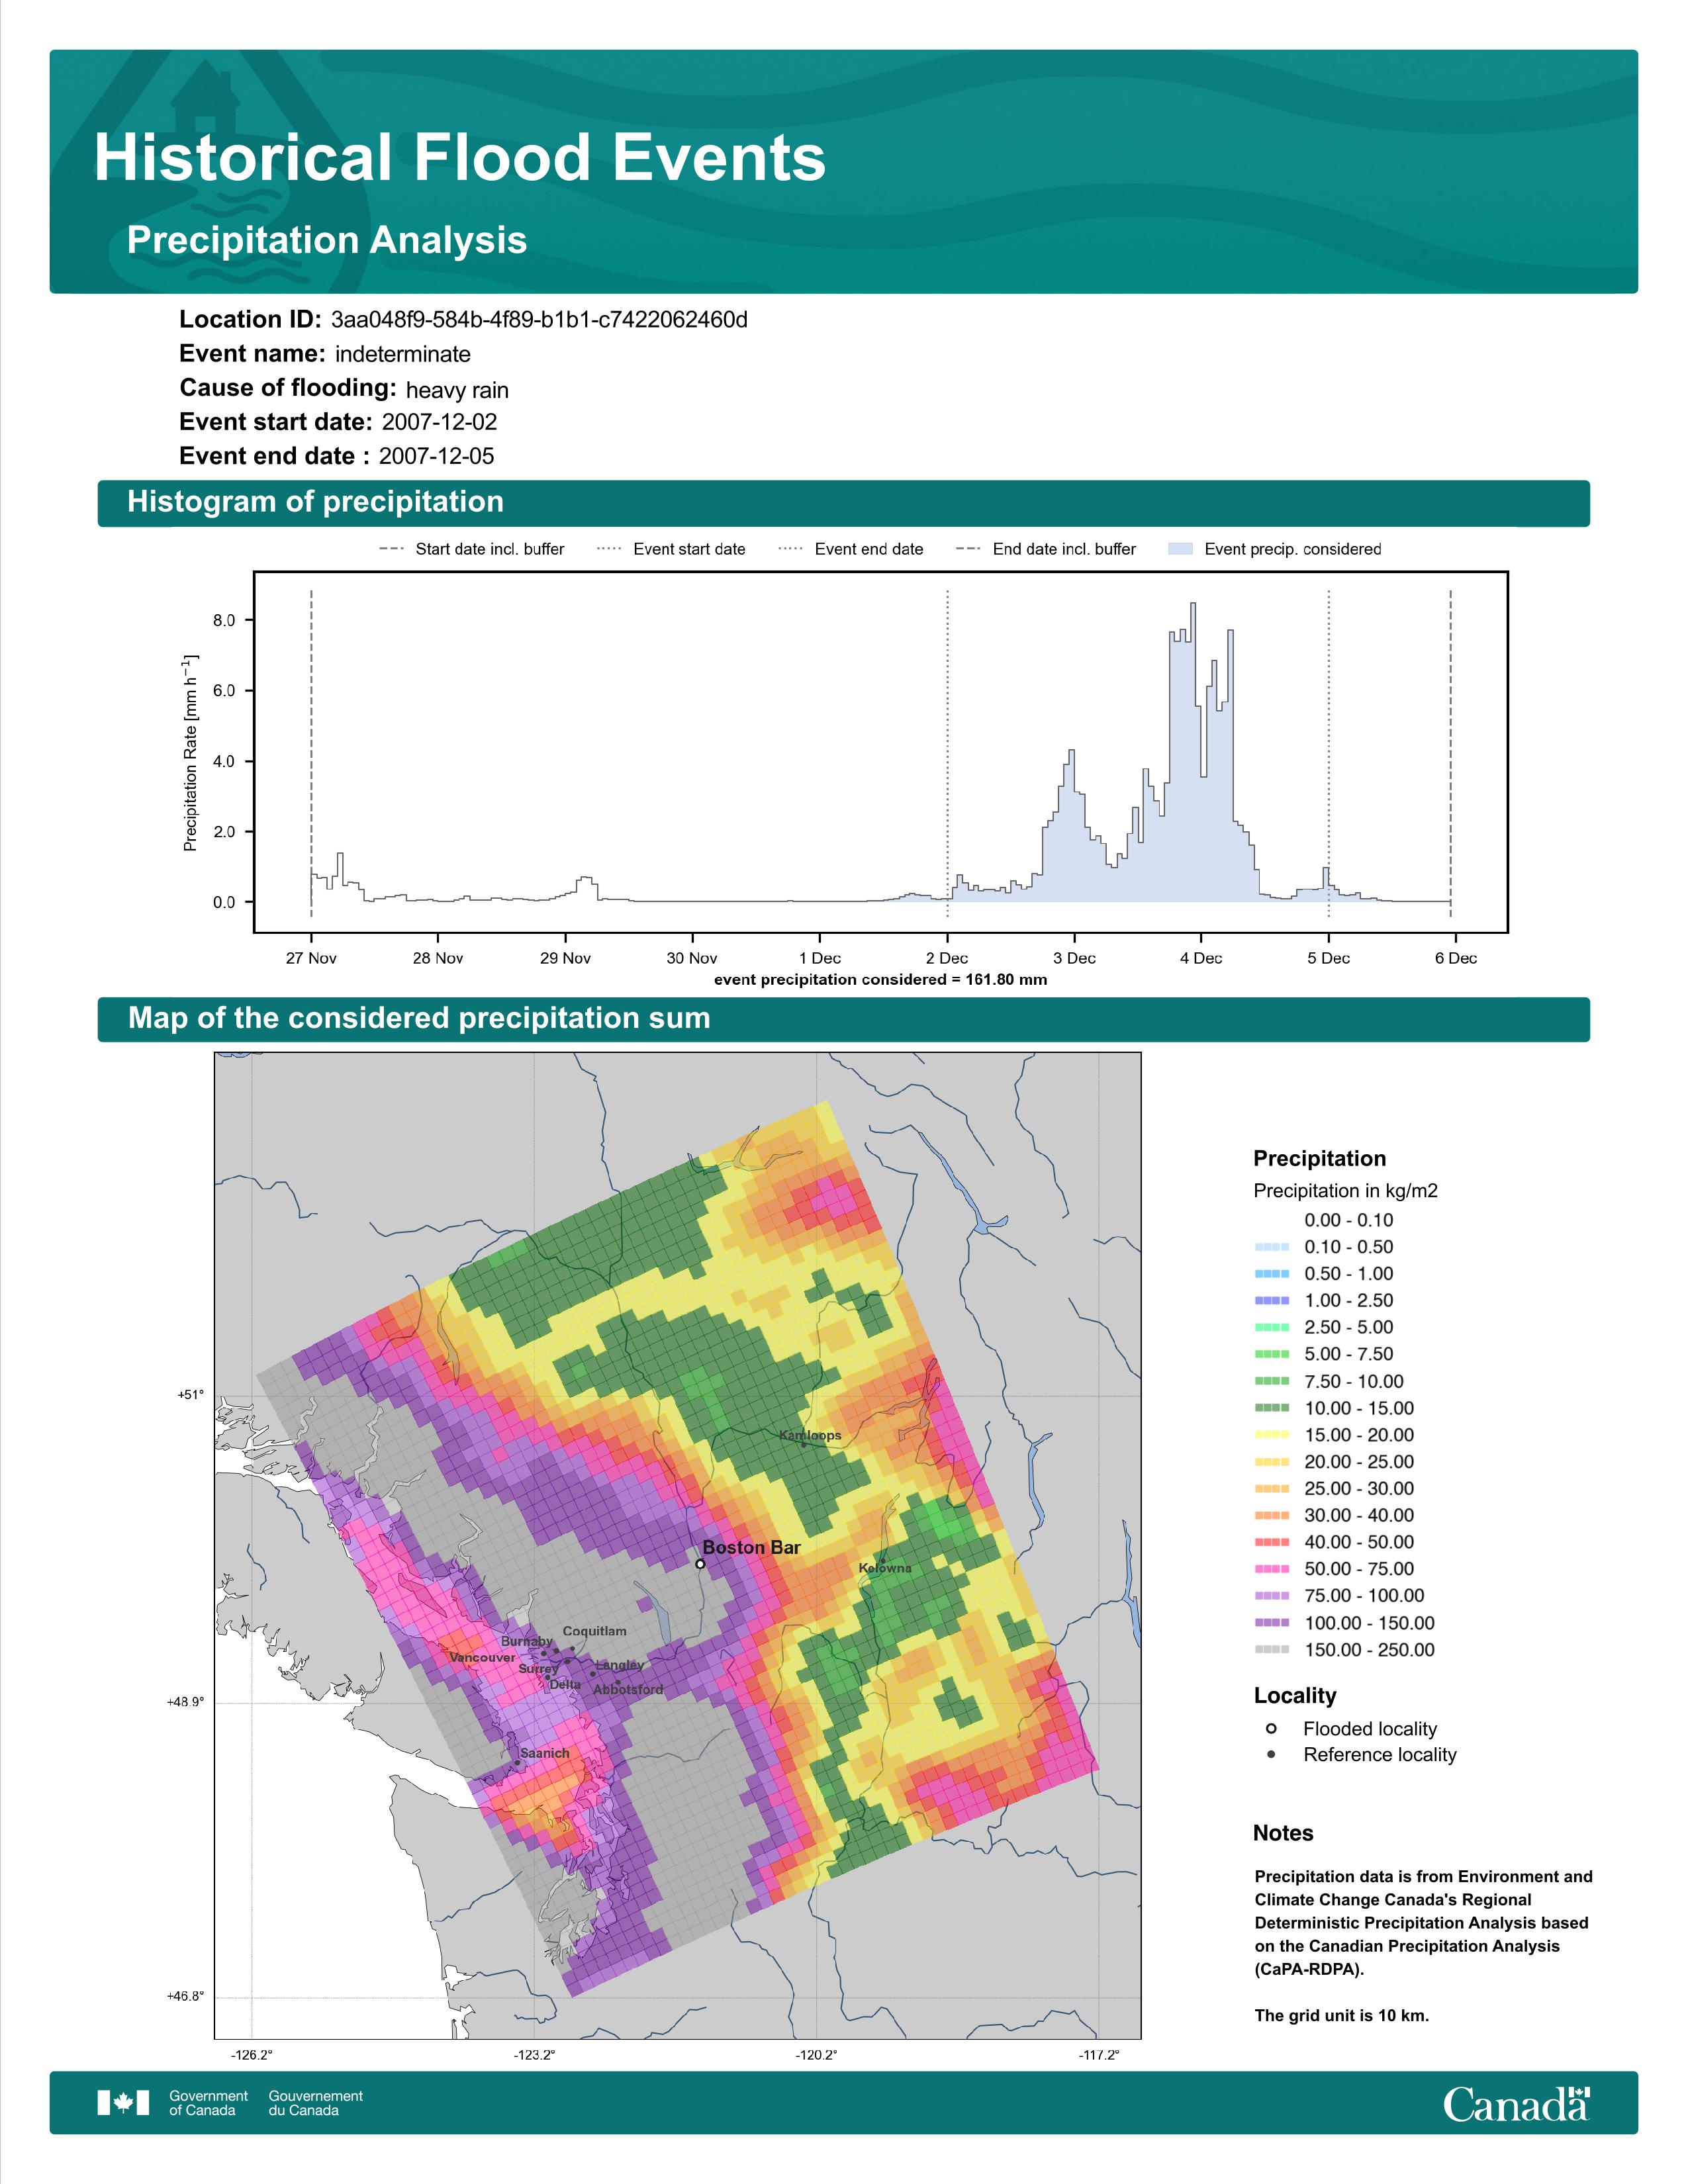Click the 30 Nov axis label
The height and width of the screenshot is (2184, 1688).
(692, 958)
